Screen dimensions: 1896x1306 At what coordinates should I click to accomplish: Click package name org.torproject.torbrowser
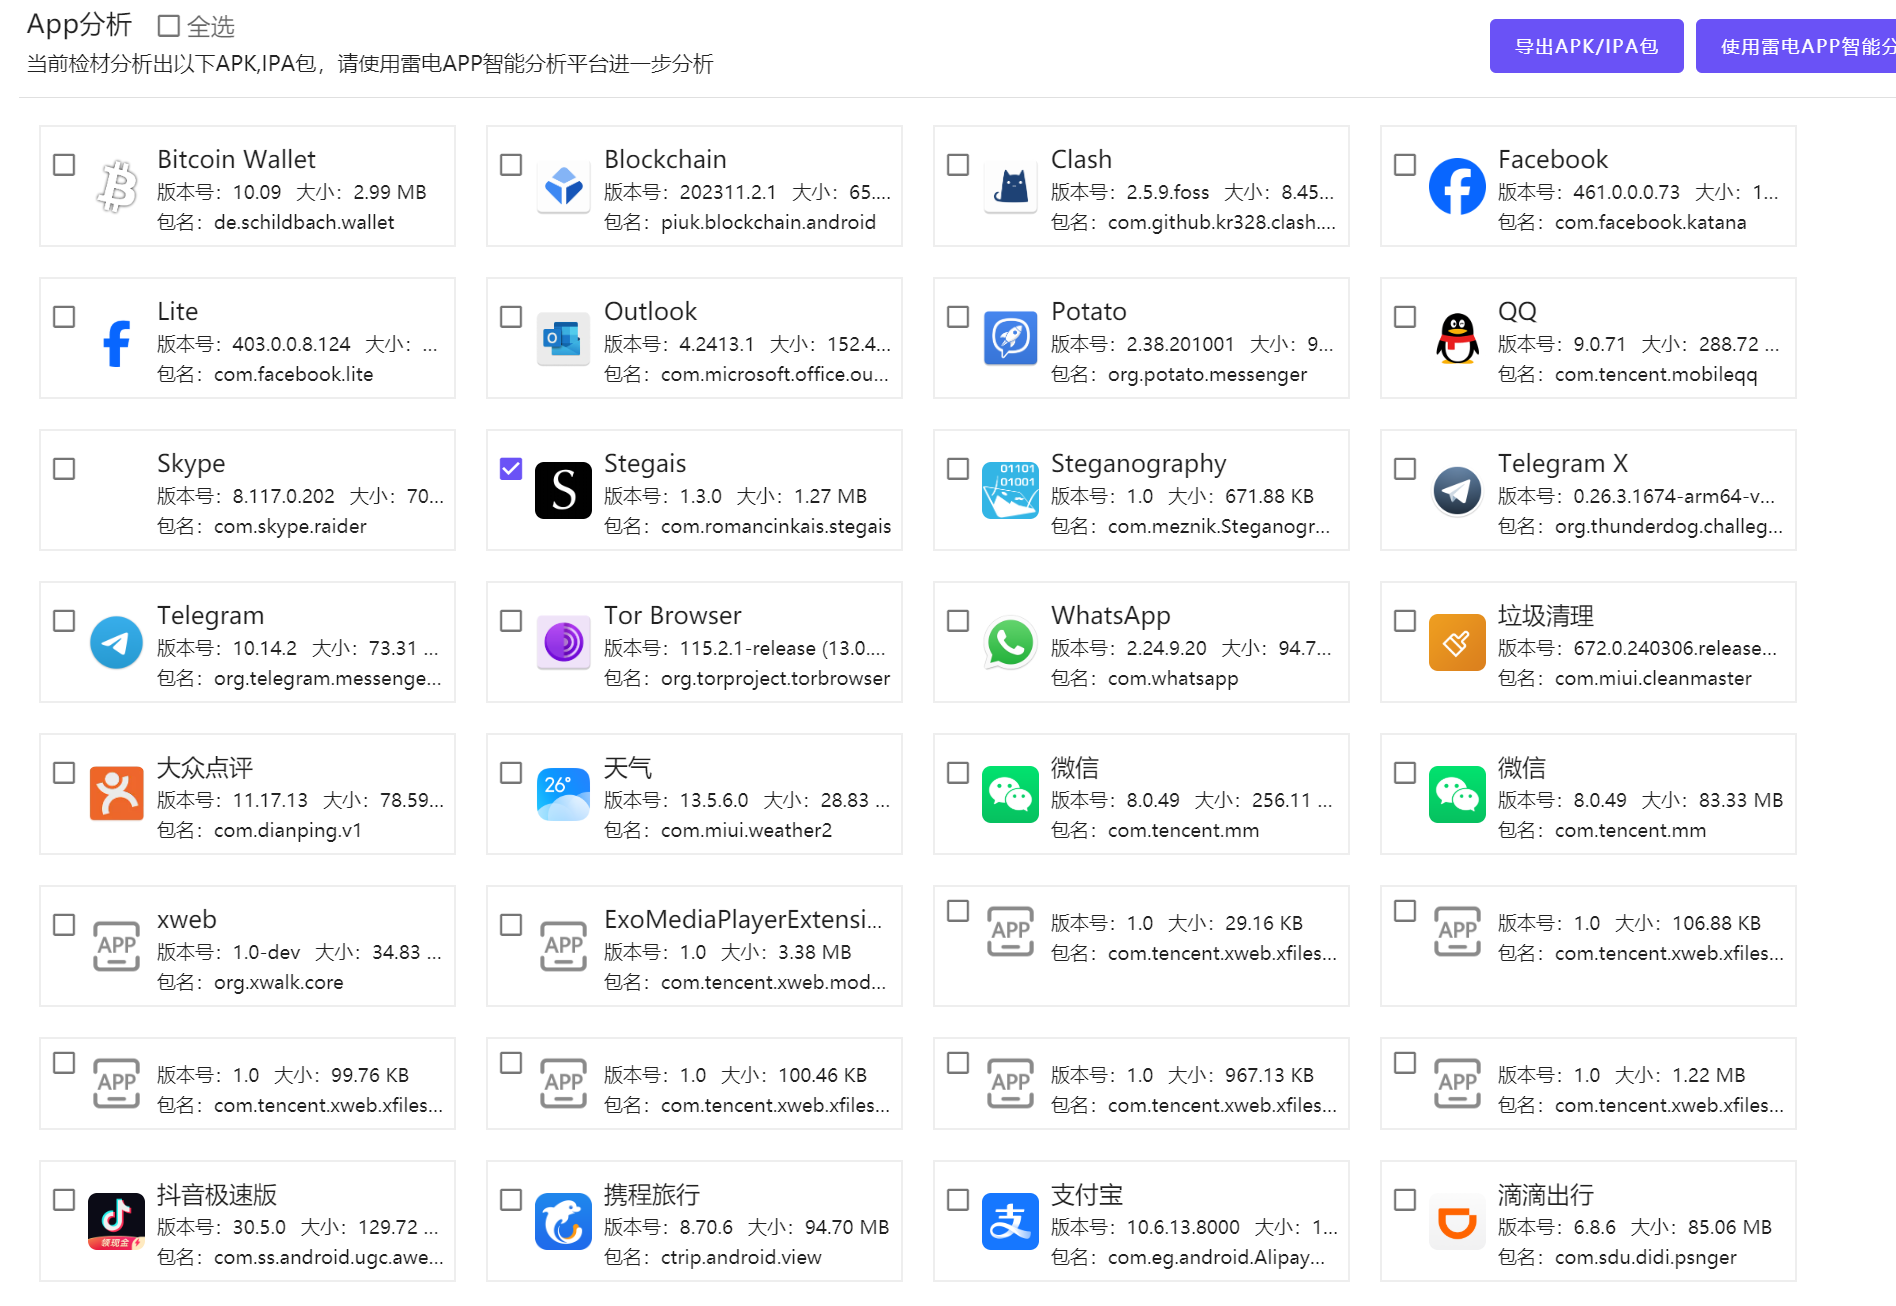point(775,678)
